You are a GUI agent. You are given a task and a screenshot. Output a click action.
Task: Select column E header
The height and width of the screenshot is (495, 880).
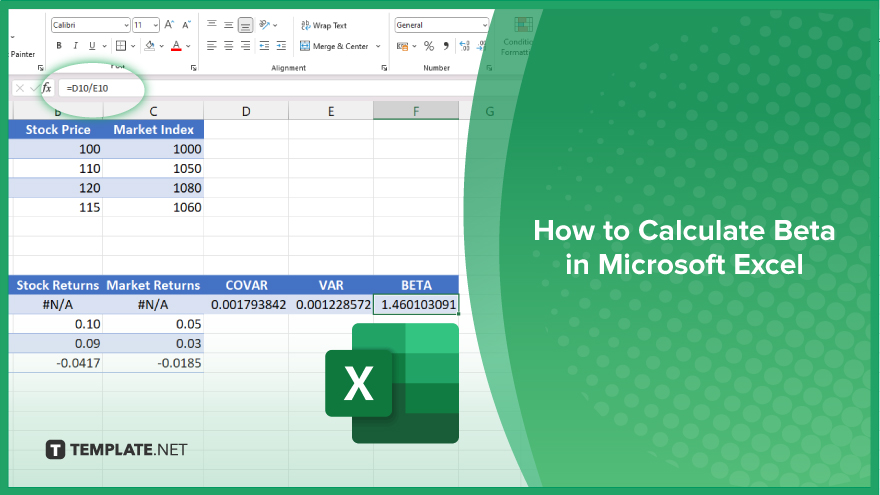click(331, 111)
